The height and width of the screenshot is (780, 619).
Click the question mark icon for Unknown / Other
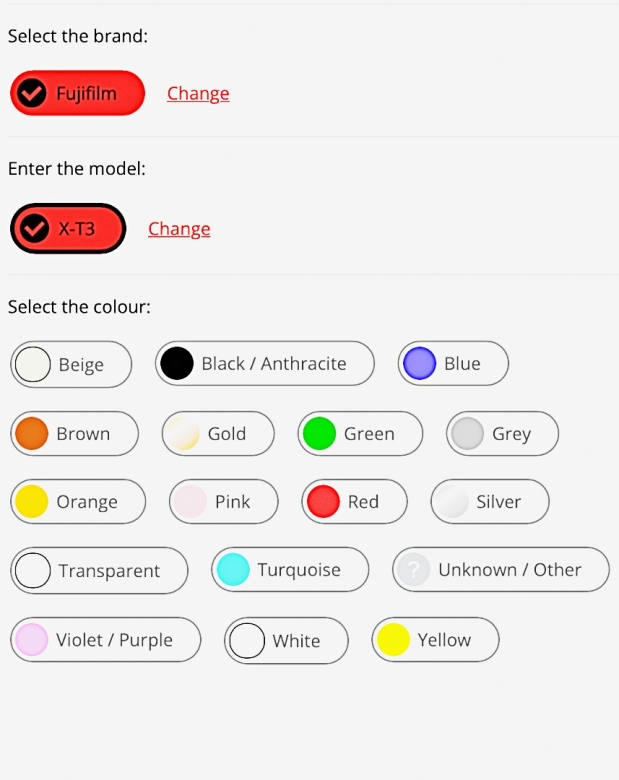413,569
